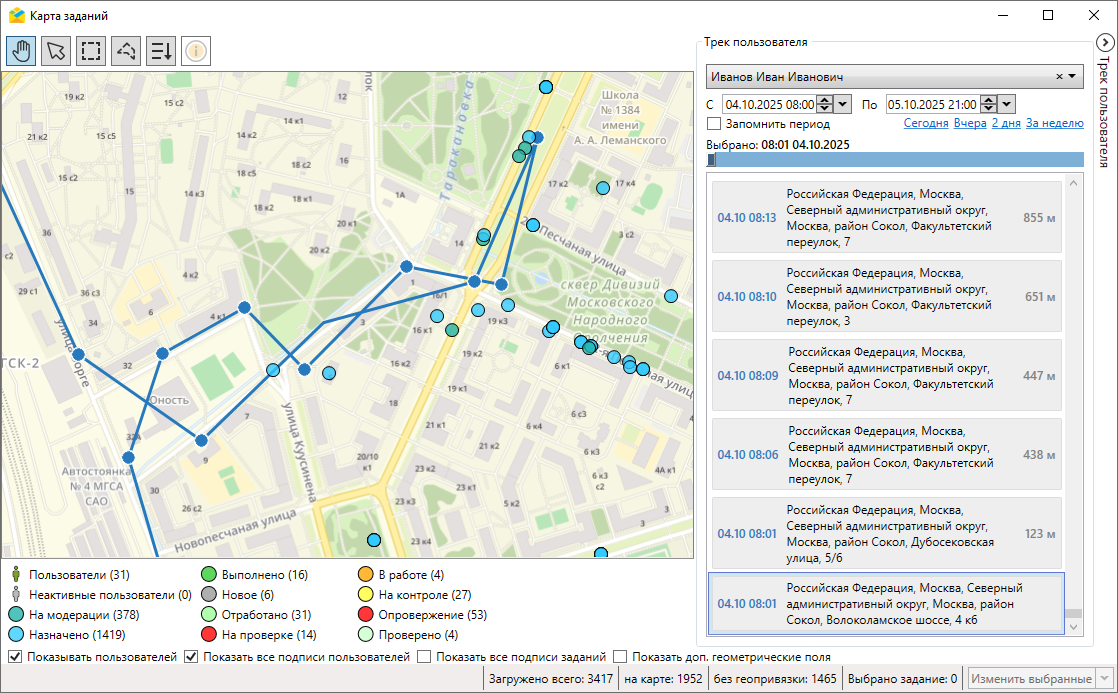
Task: Click the За неделю period link
Action: pyautogui.click(x=1054, y=124)
